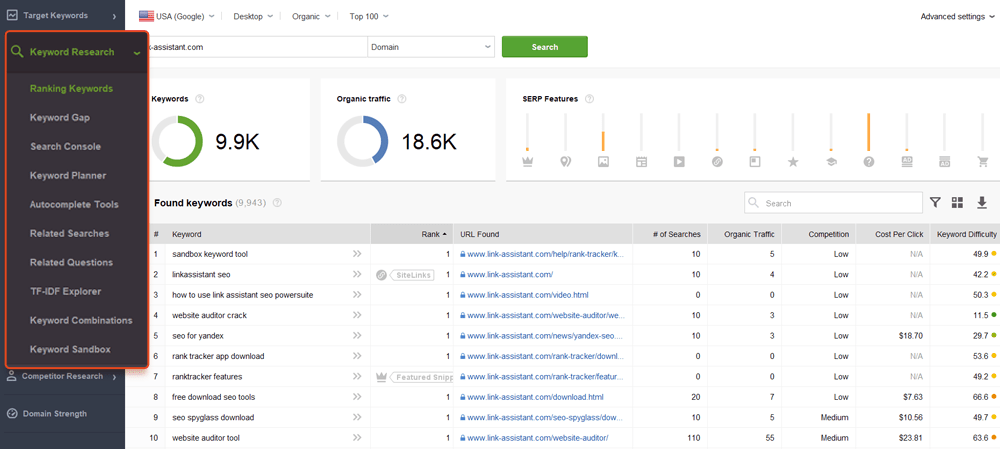This screenshot has width=1000, height=449.
Task: Select the shopping cart SERP icon
Action: [x=983, y=162]
